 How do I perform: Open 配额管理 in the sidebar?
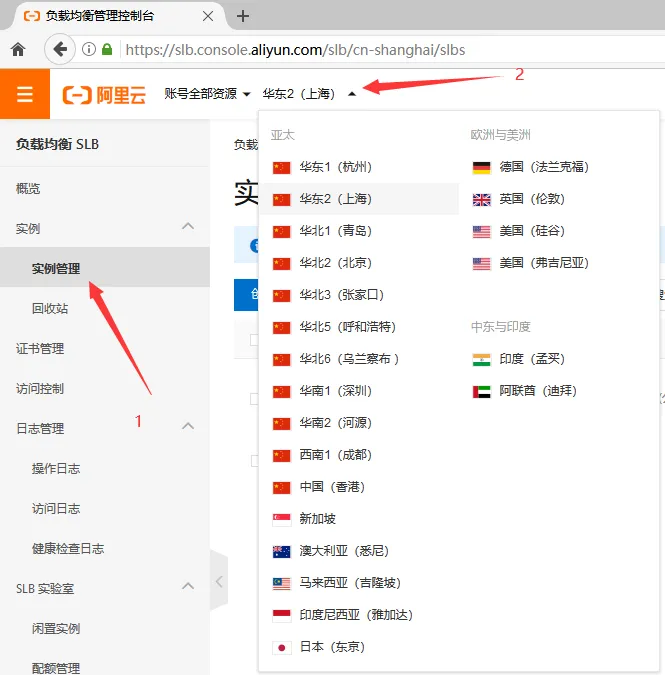[56, 668]
